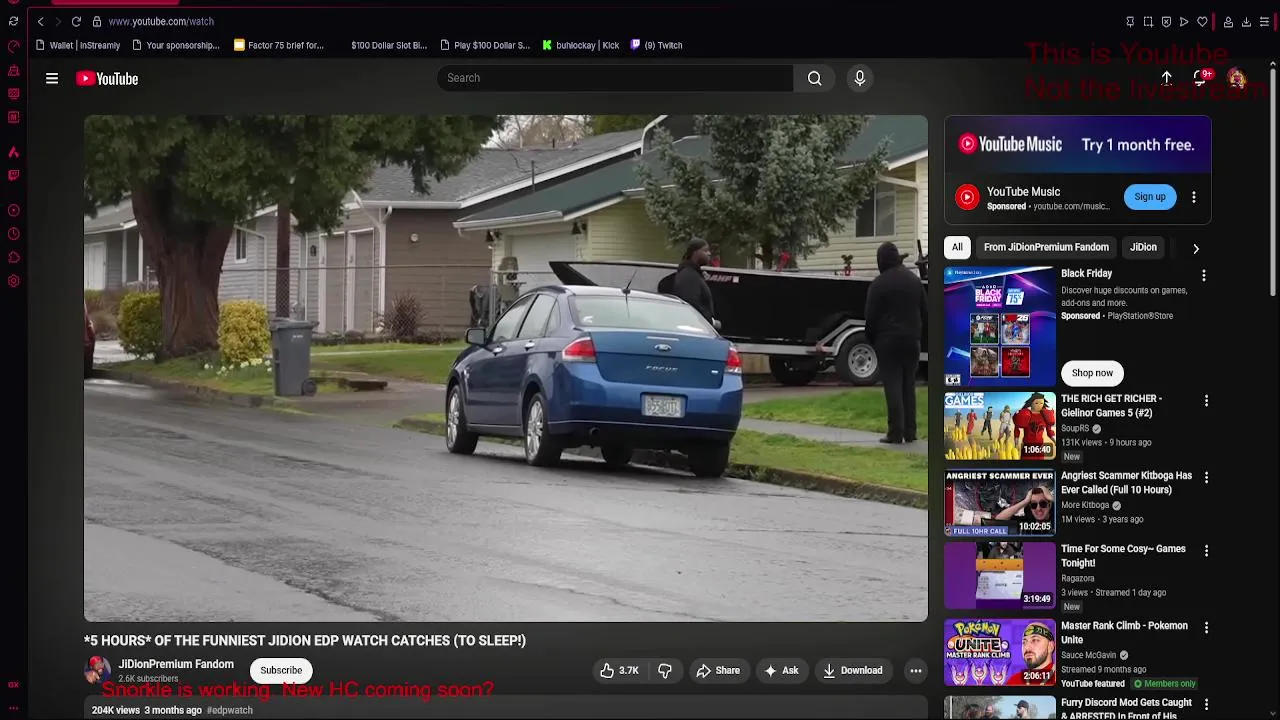Subscribe to JiDionPremium Fandom
Screen dimensions: 1280x720
(x=281, y=670)
